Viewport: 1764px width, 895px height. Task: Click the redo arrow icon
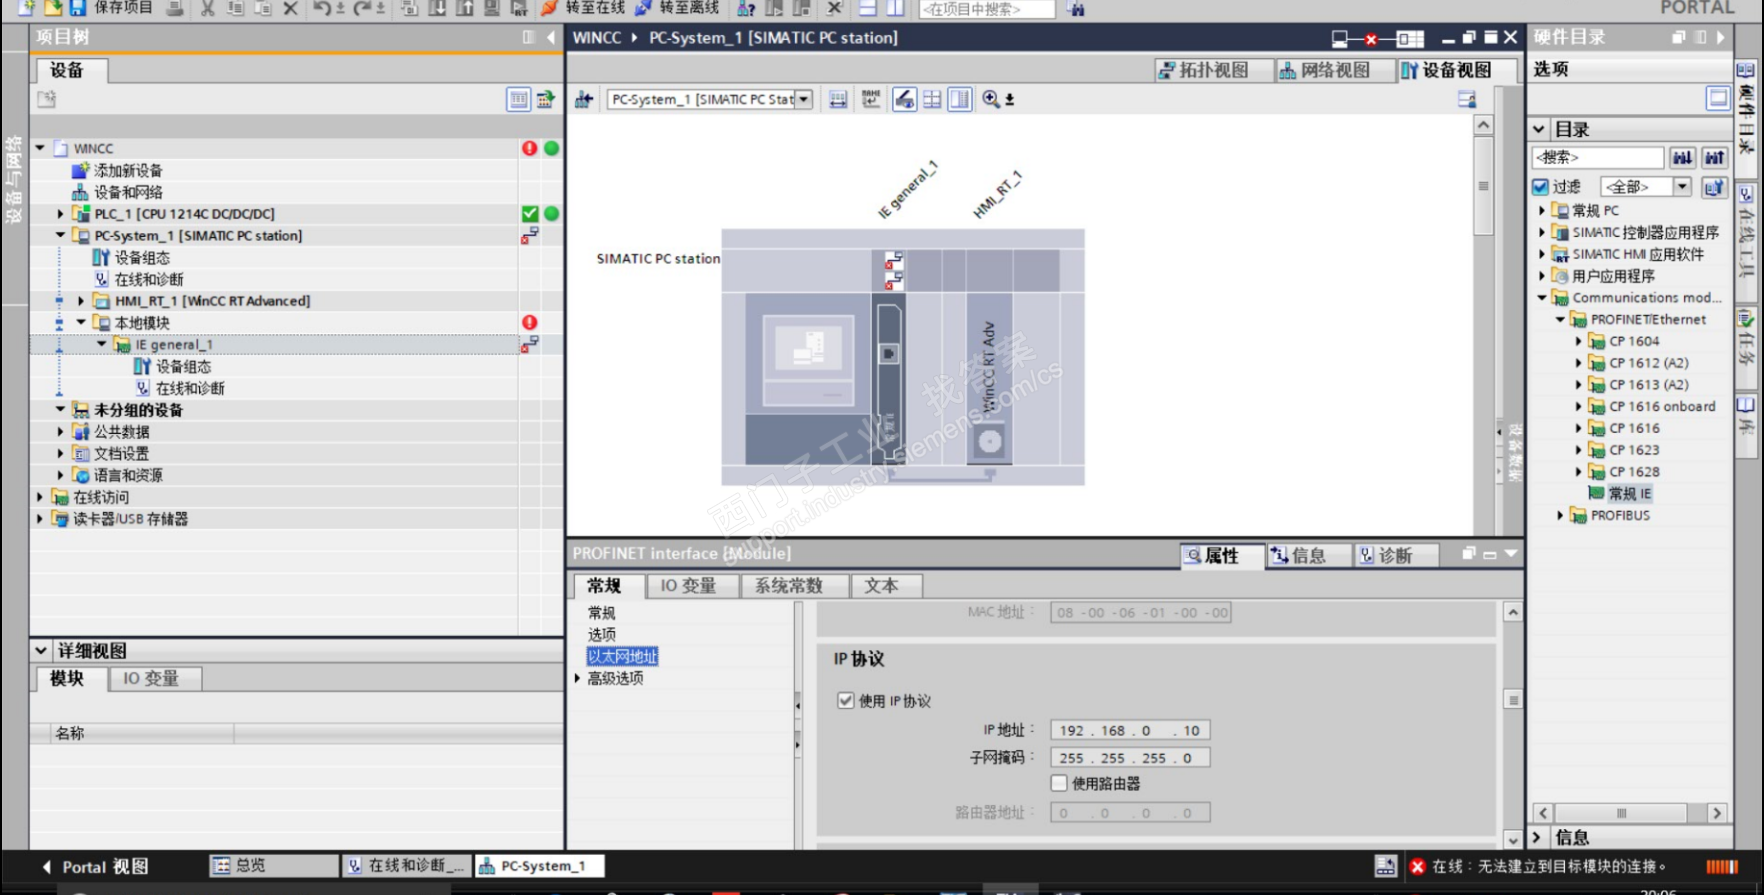[362, 8]
